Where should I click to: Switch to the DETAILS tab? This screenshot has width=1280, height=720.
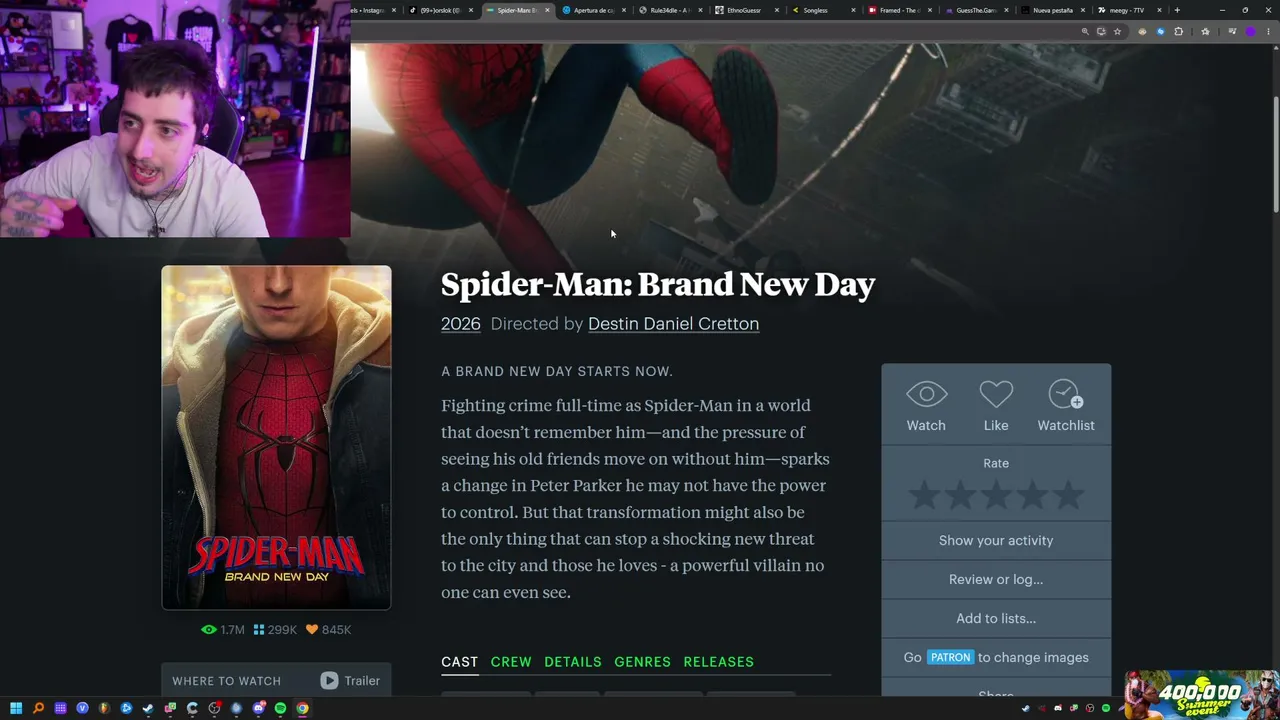pyautogui.click(x=573, y=662)
